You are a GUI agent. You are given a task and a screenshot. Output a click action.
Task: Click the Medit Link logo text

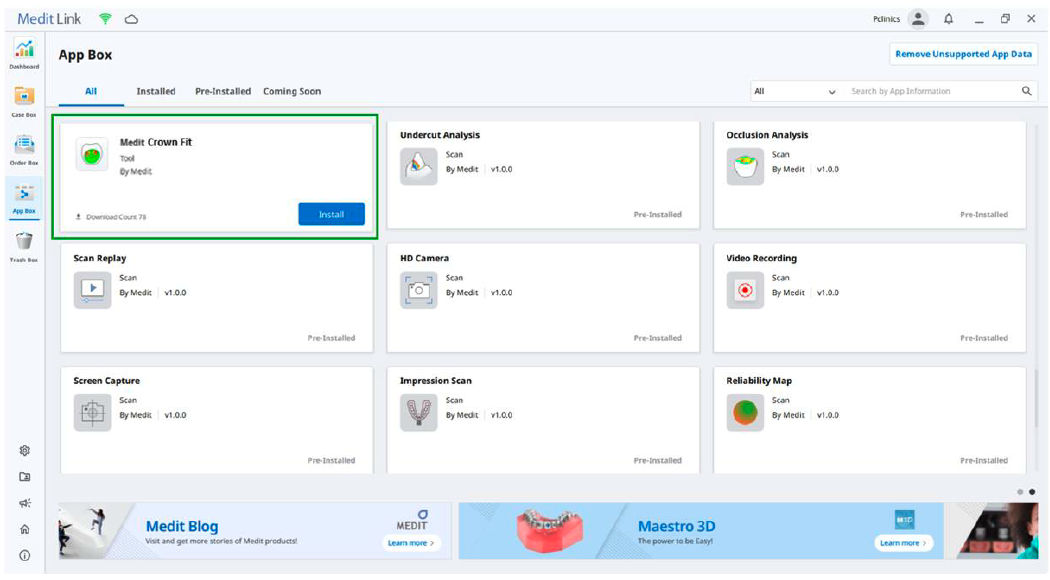pos(49,19)
